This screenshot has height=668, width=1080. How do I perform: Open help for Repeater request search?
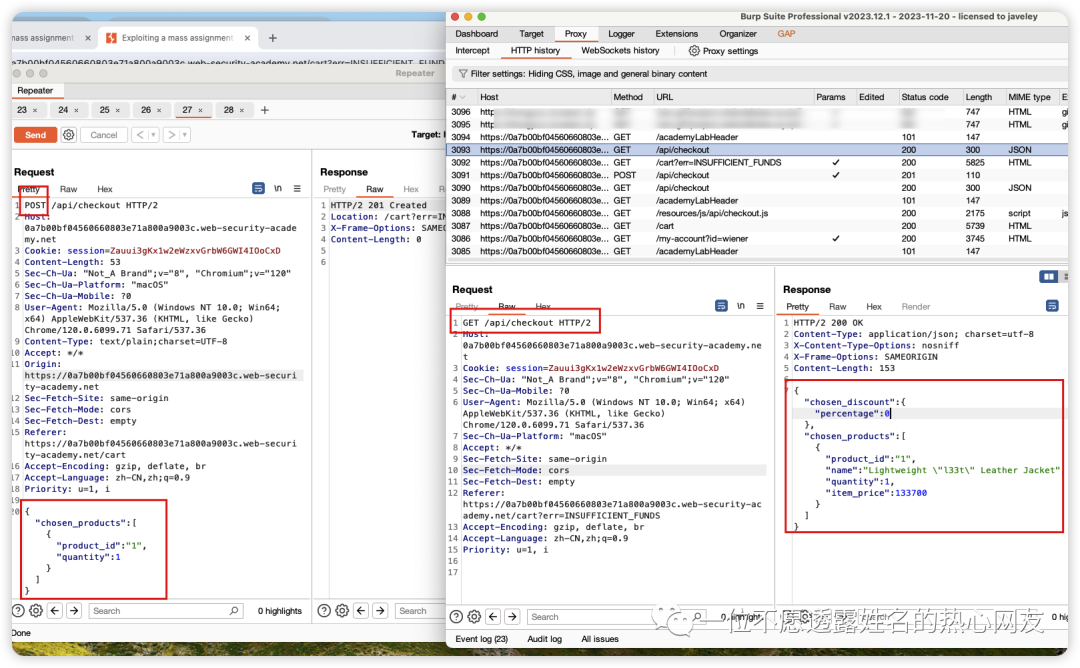point(19,610)
